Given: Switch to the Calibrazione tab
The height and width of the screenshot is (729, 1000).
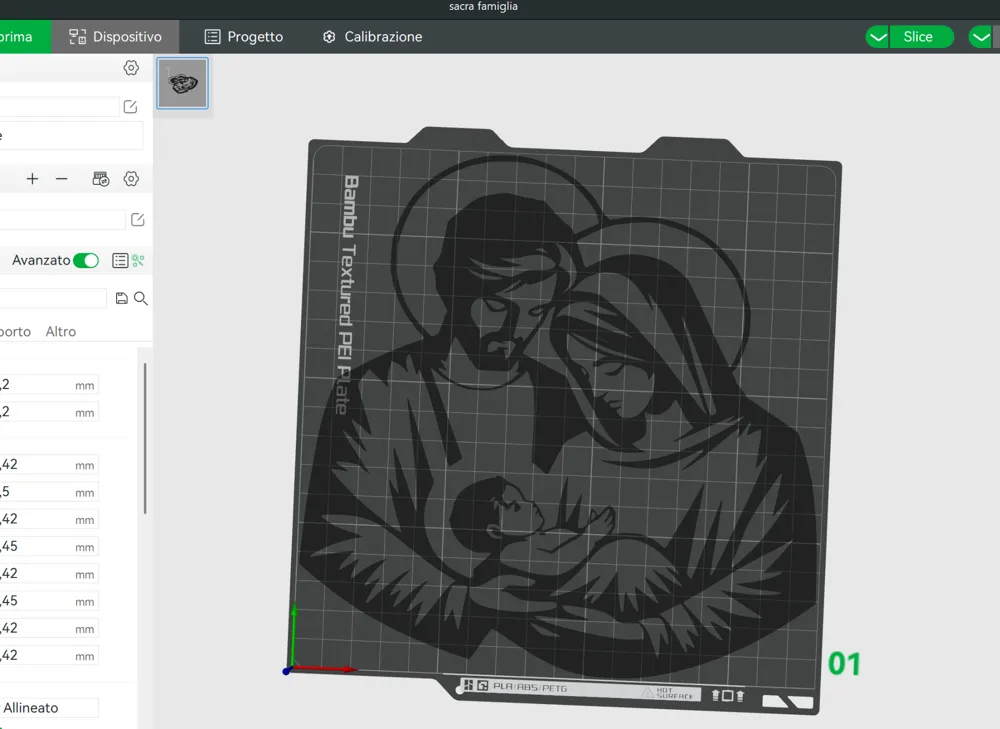Looking at the screenshot, I should [x=372, y=37].
